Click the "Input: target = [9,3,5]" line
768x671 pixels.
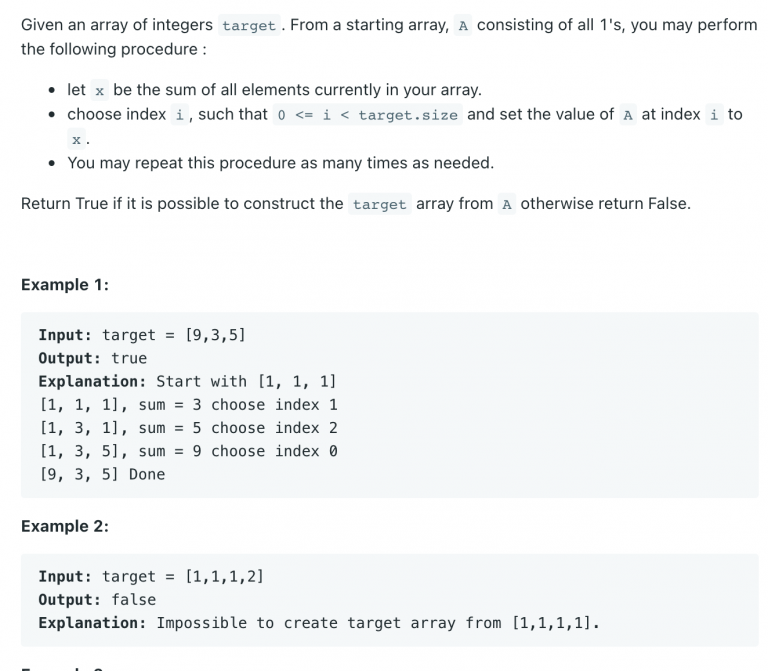click(141, 335)
